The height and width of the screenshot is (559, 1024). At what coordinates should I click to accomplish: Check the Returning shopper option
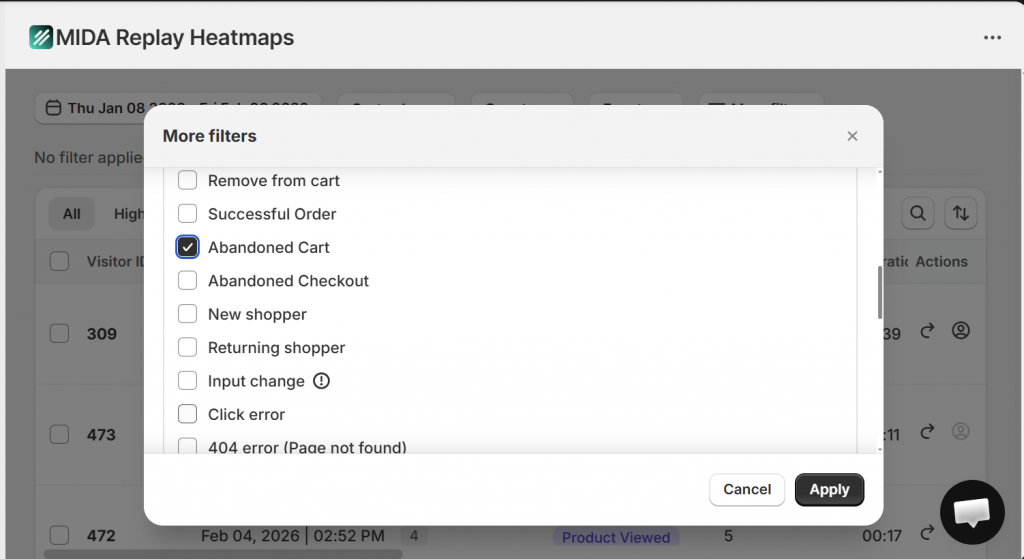[187, 348]
